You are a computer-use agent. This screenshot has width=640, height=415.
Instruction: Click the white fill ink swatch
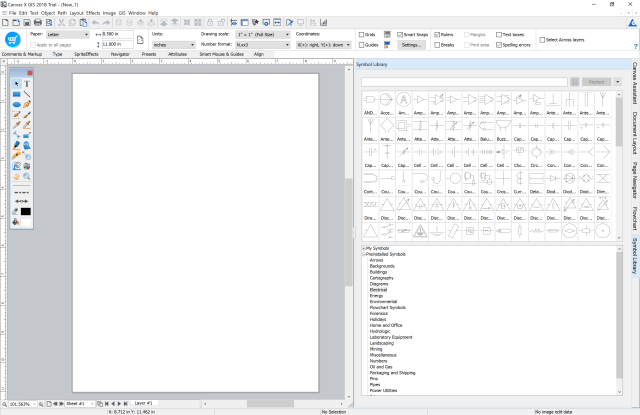coord(26,222)
